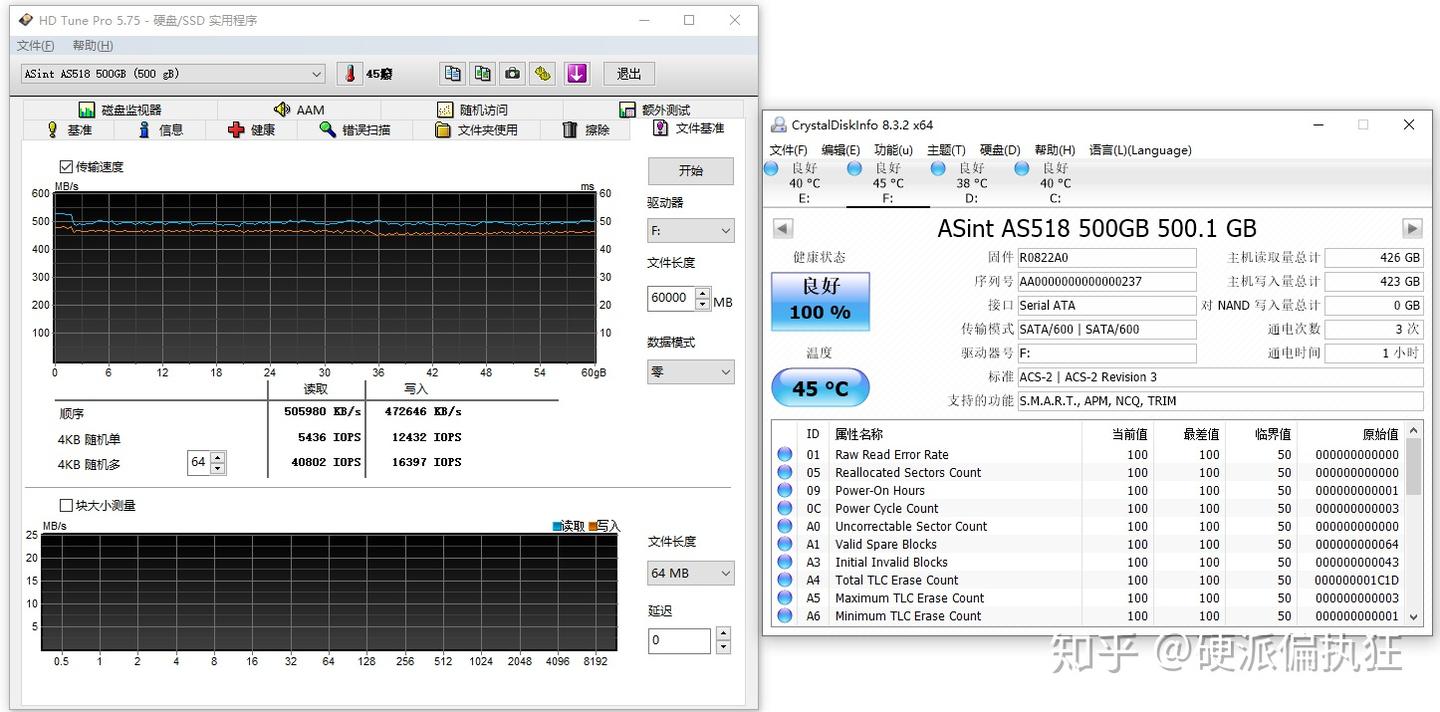
Task: Open HD Tune options via the gears icon
Action: coord(544,73)
